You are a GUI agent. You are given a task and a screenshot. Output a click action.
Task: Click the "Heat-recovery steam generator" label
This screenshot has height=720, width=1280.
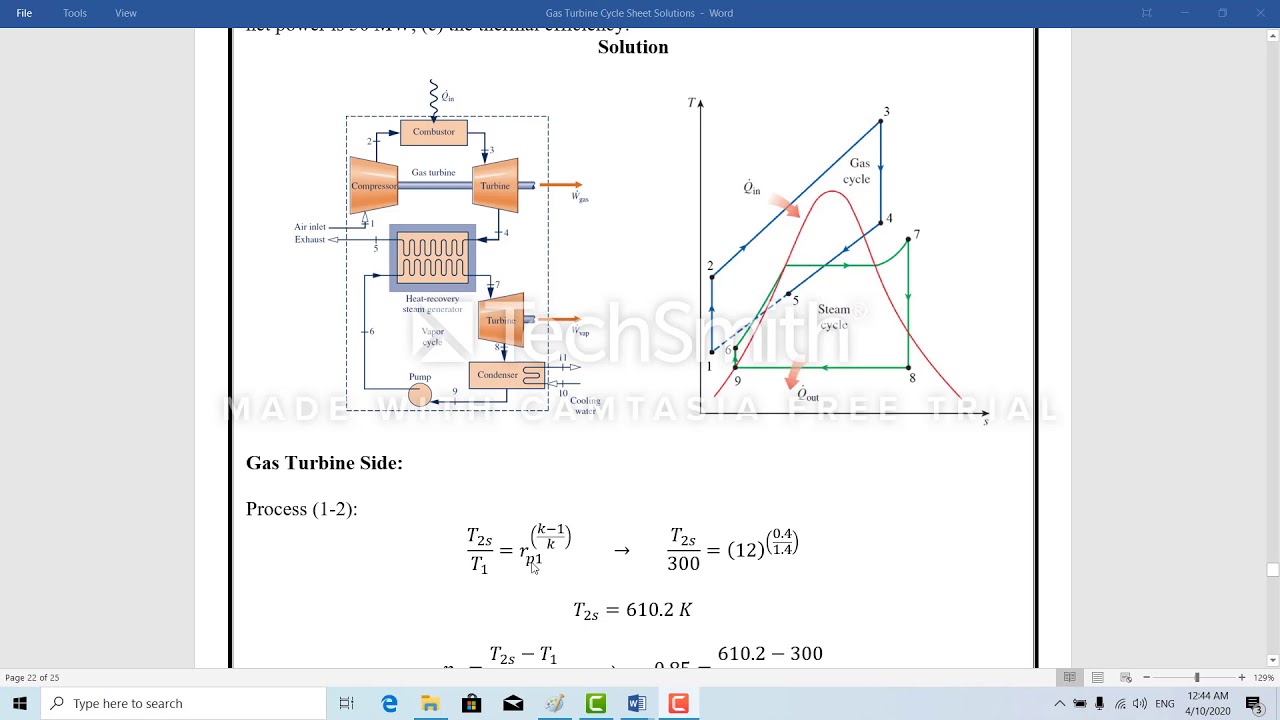pyautogui.click(x=432, y=304)
